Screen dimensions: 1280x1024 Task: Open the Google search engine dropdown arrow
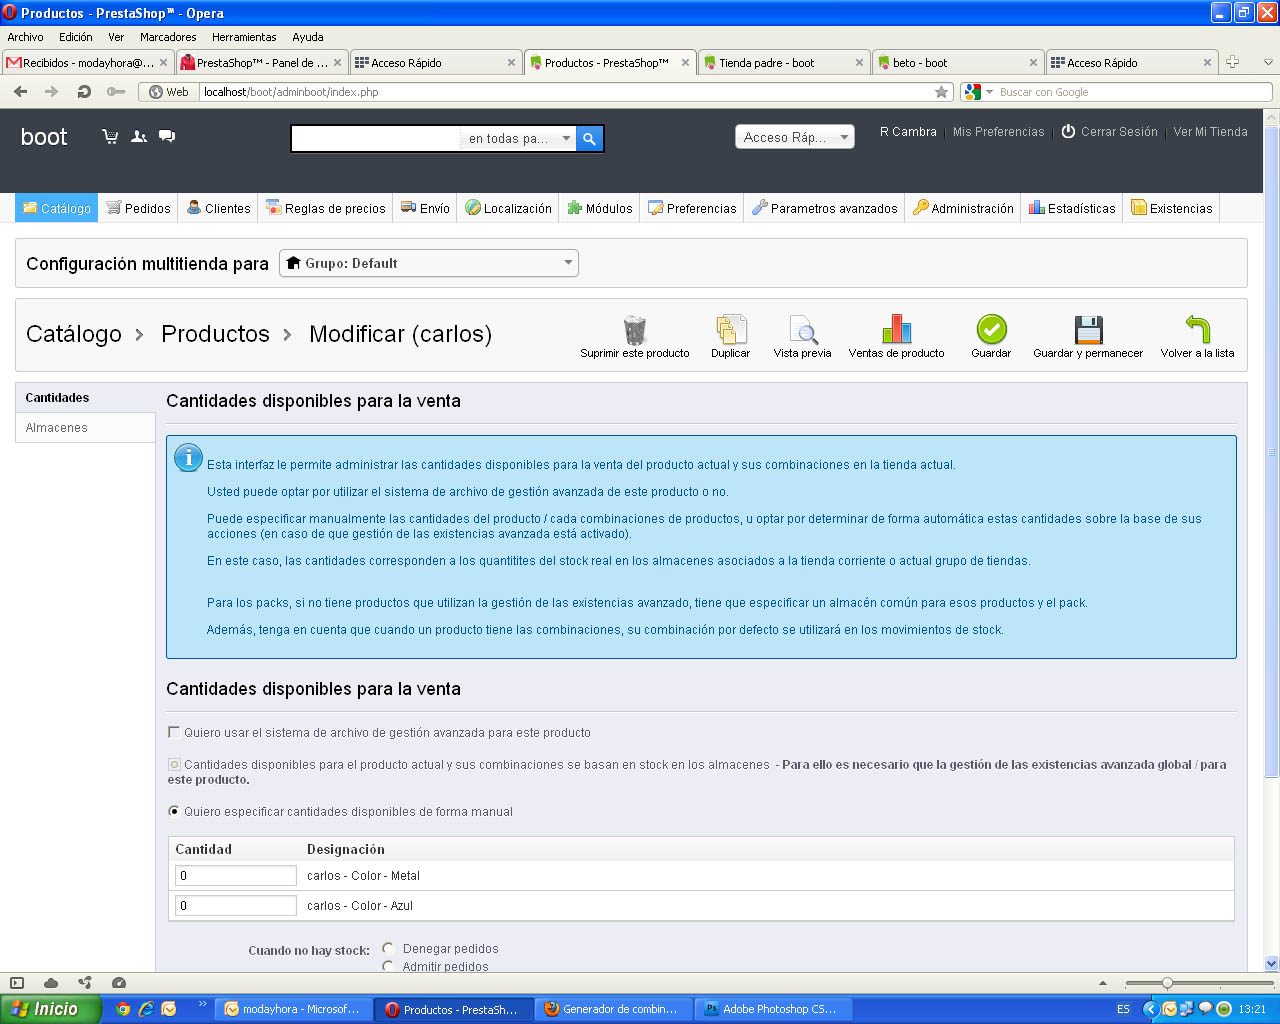[990, 92]
